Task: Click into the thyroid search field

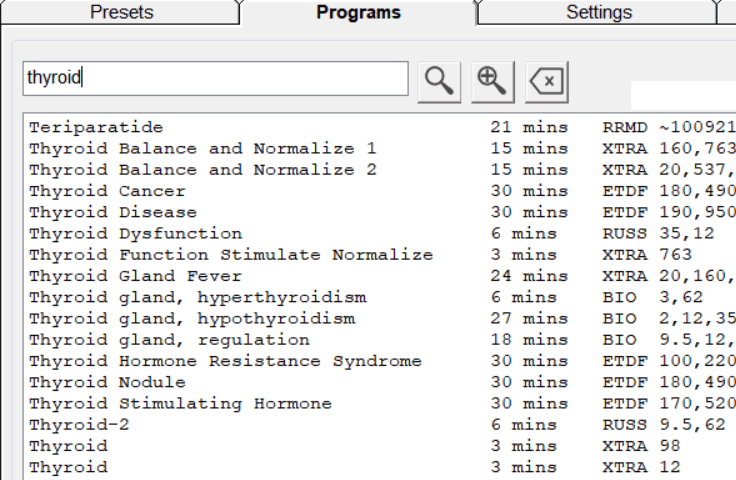Action: point(215,78)
